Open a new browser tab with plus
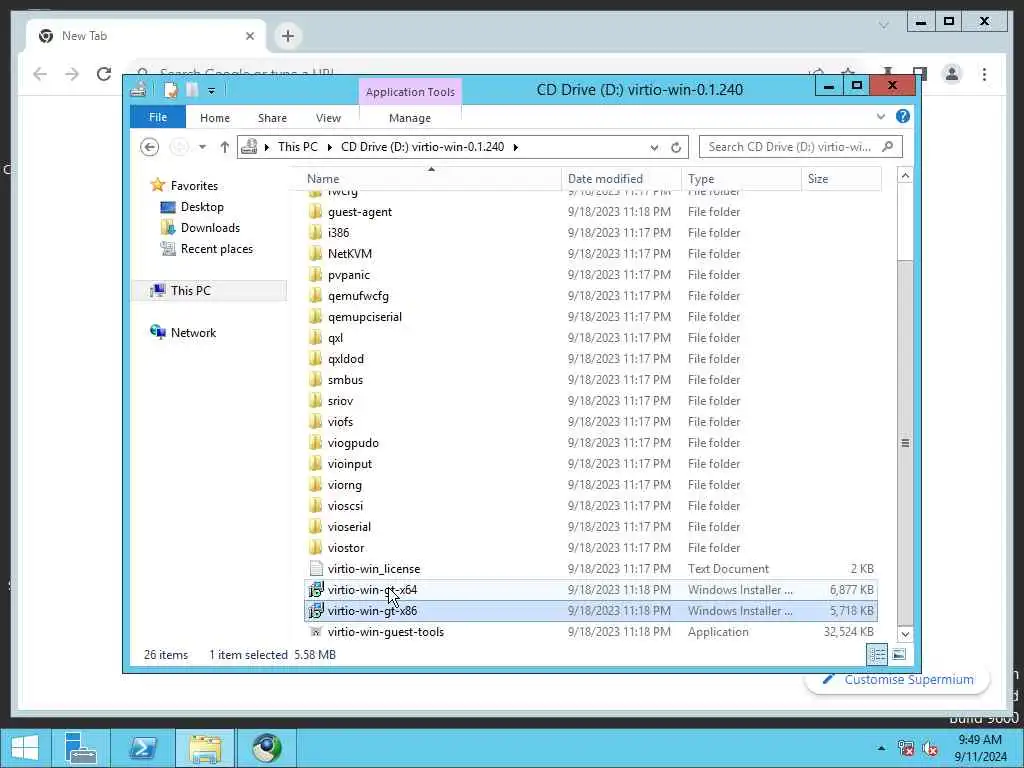 pos(288,36)
